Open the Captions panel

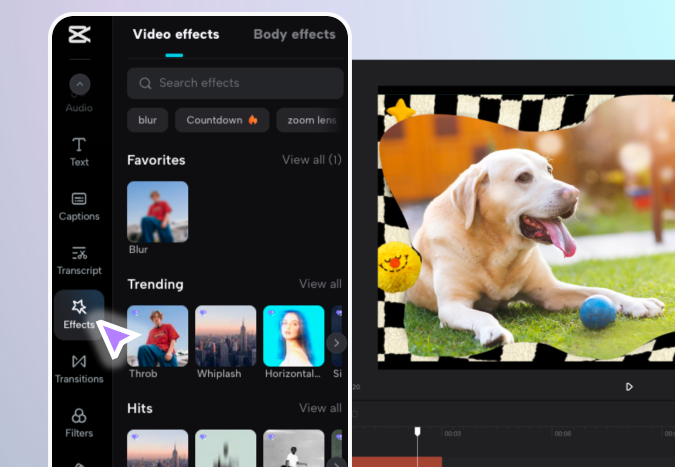pyautogui.click(x=79, y=207)
